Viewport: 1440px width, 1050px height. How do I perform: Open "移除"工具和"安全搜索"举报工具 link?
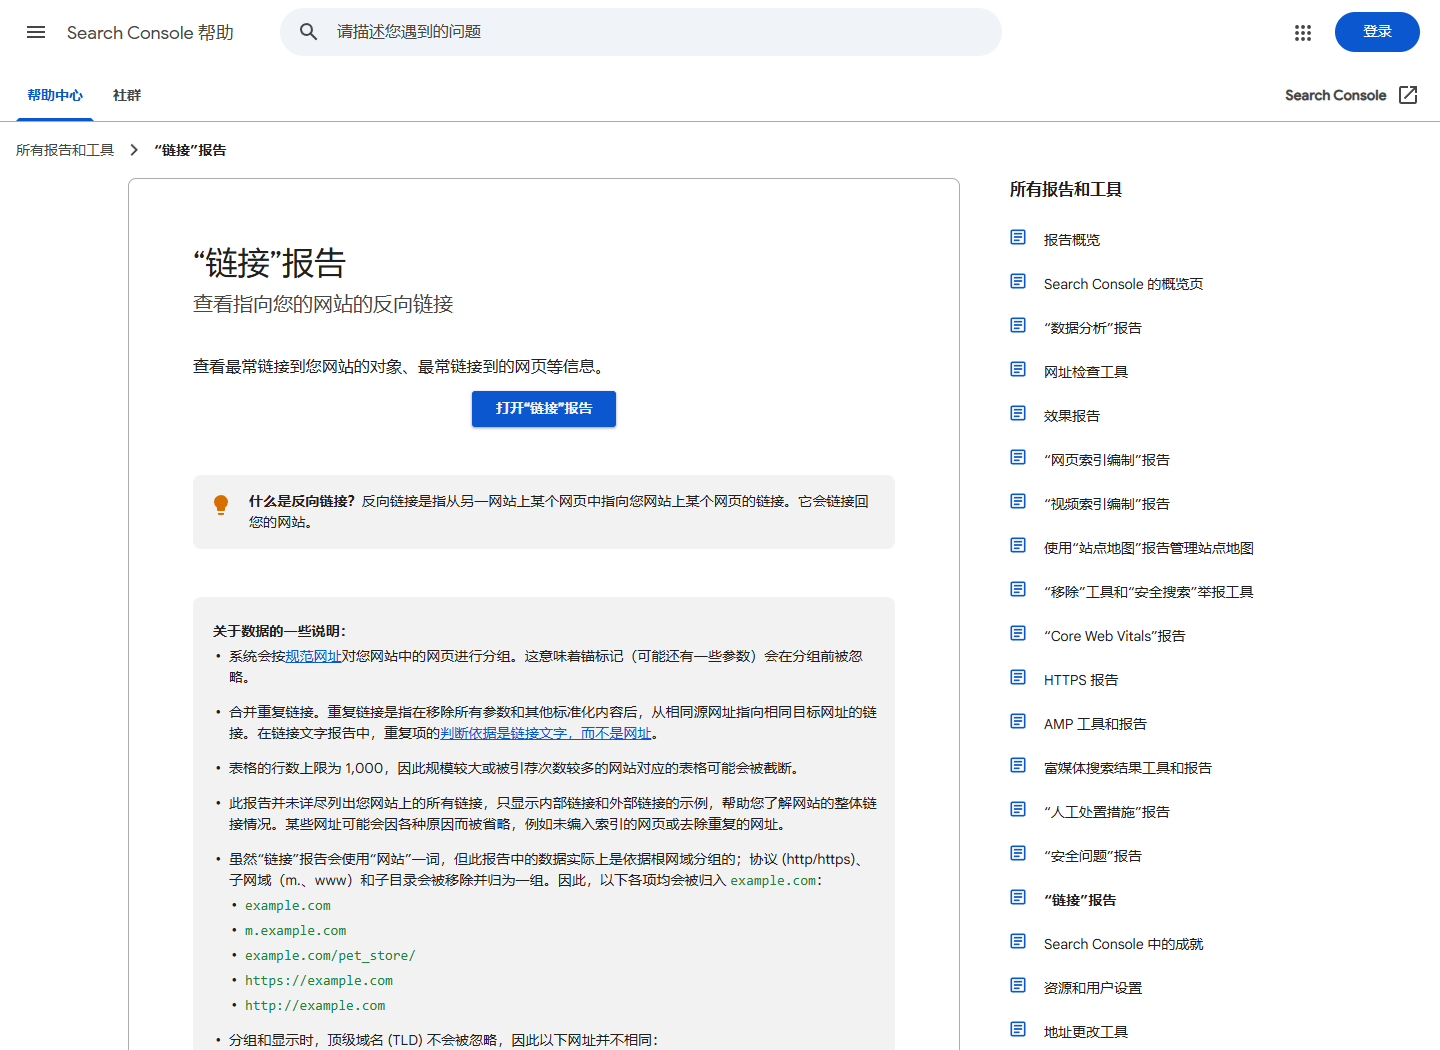pyautogui.click(x=1149, y=592)
